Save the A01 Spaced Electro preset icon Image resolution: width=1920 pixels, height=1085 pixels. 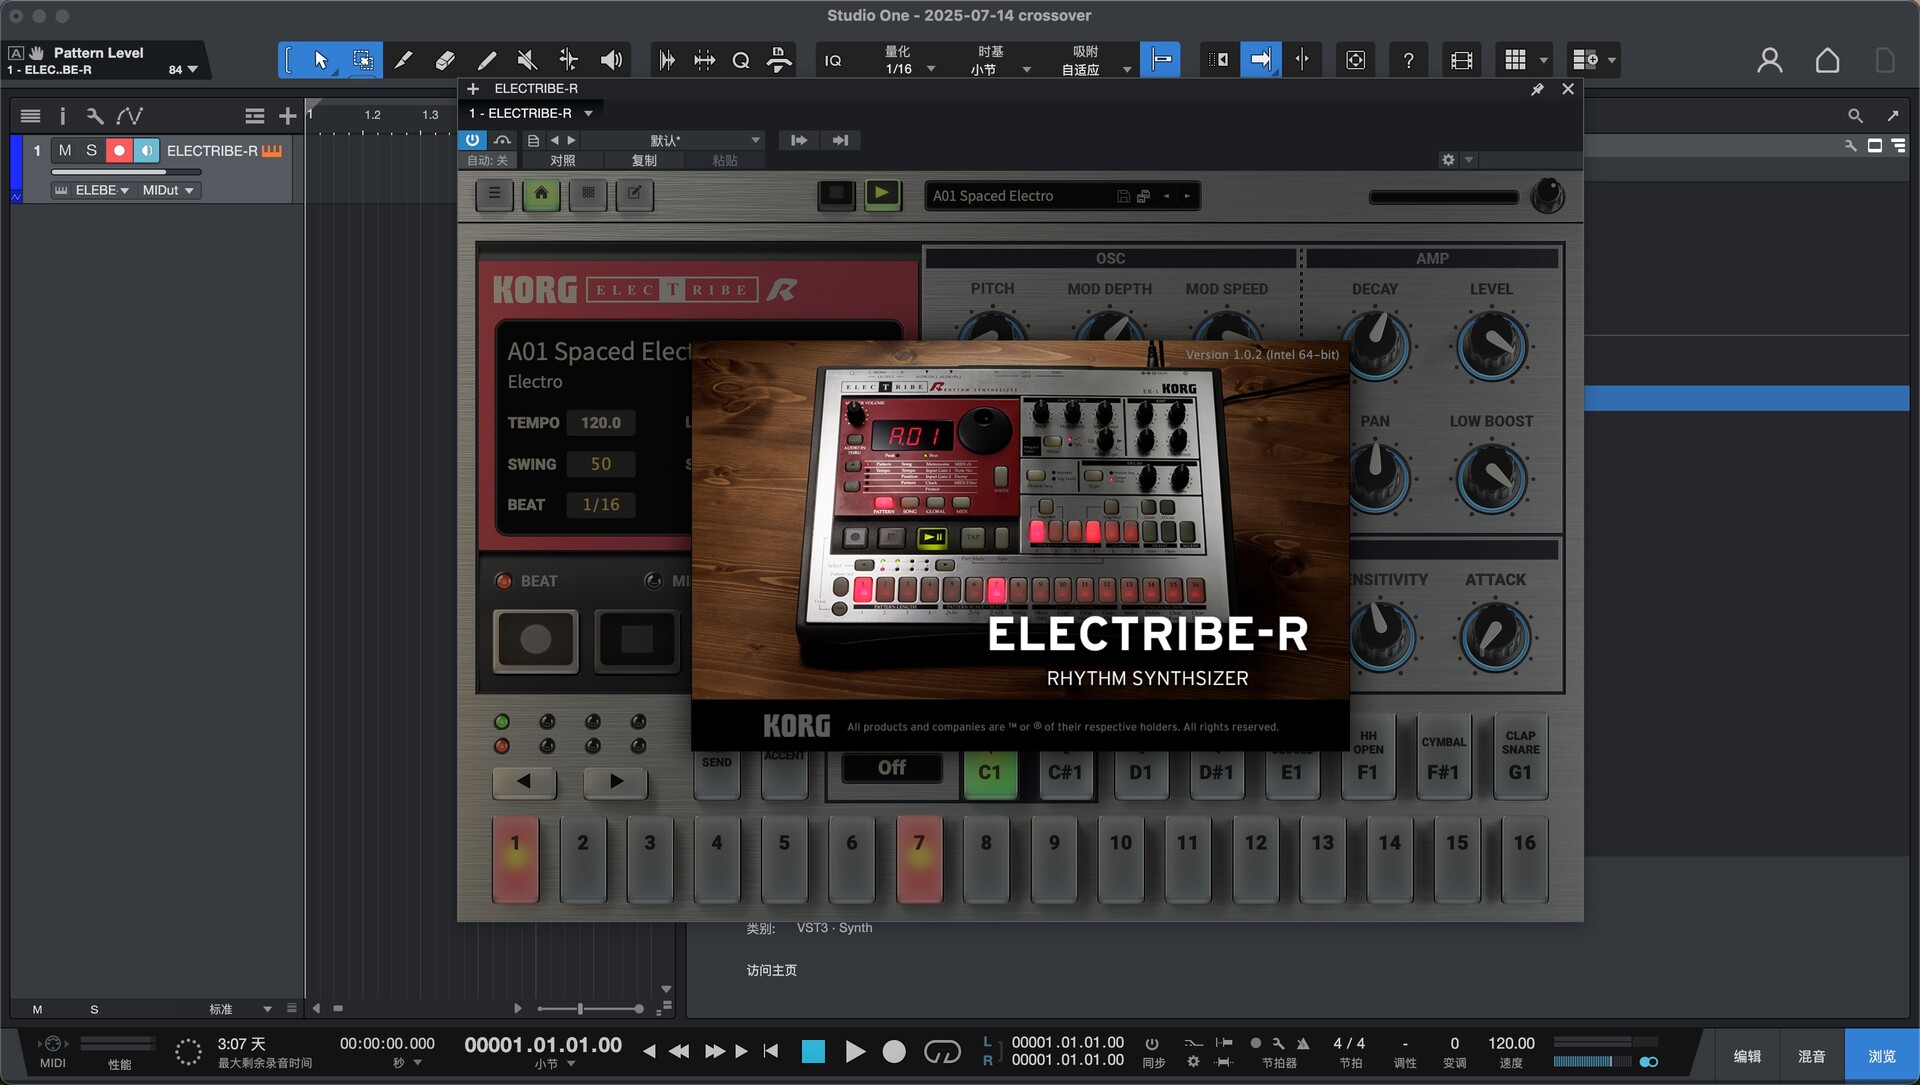pyautogui.click(x=1123, y=197)
